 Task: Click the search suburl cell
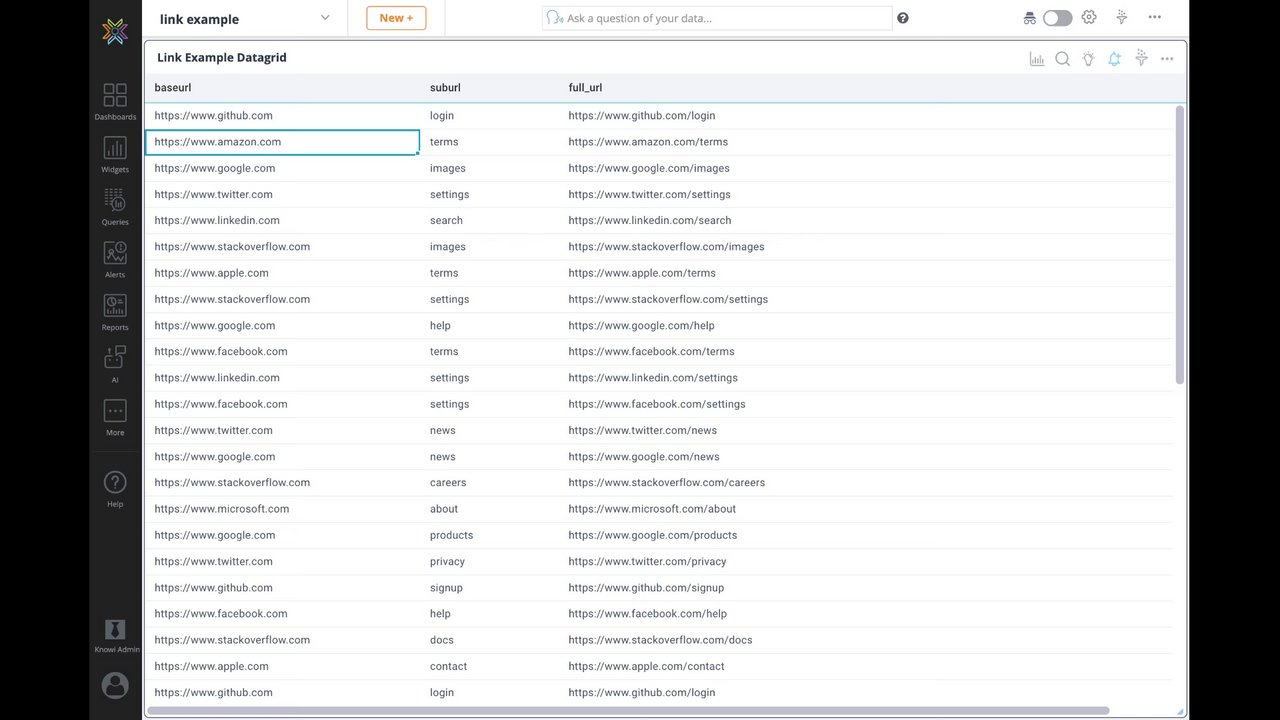pos(490,221)
